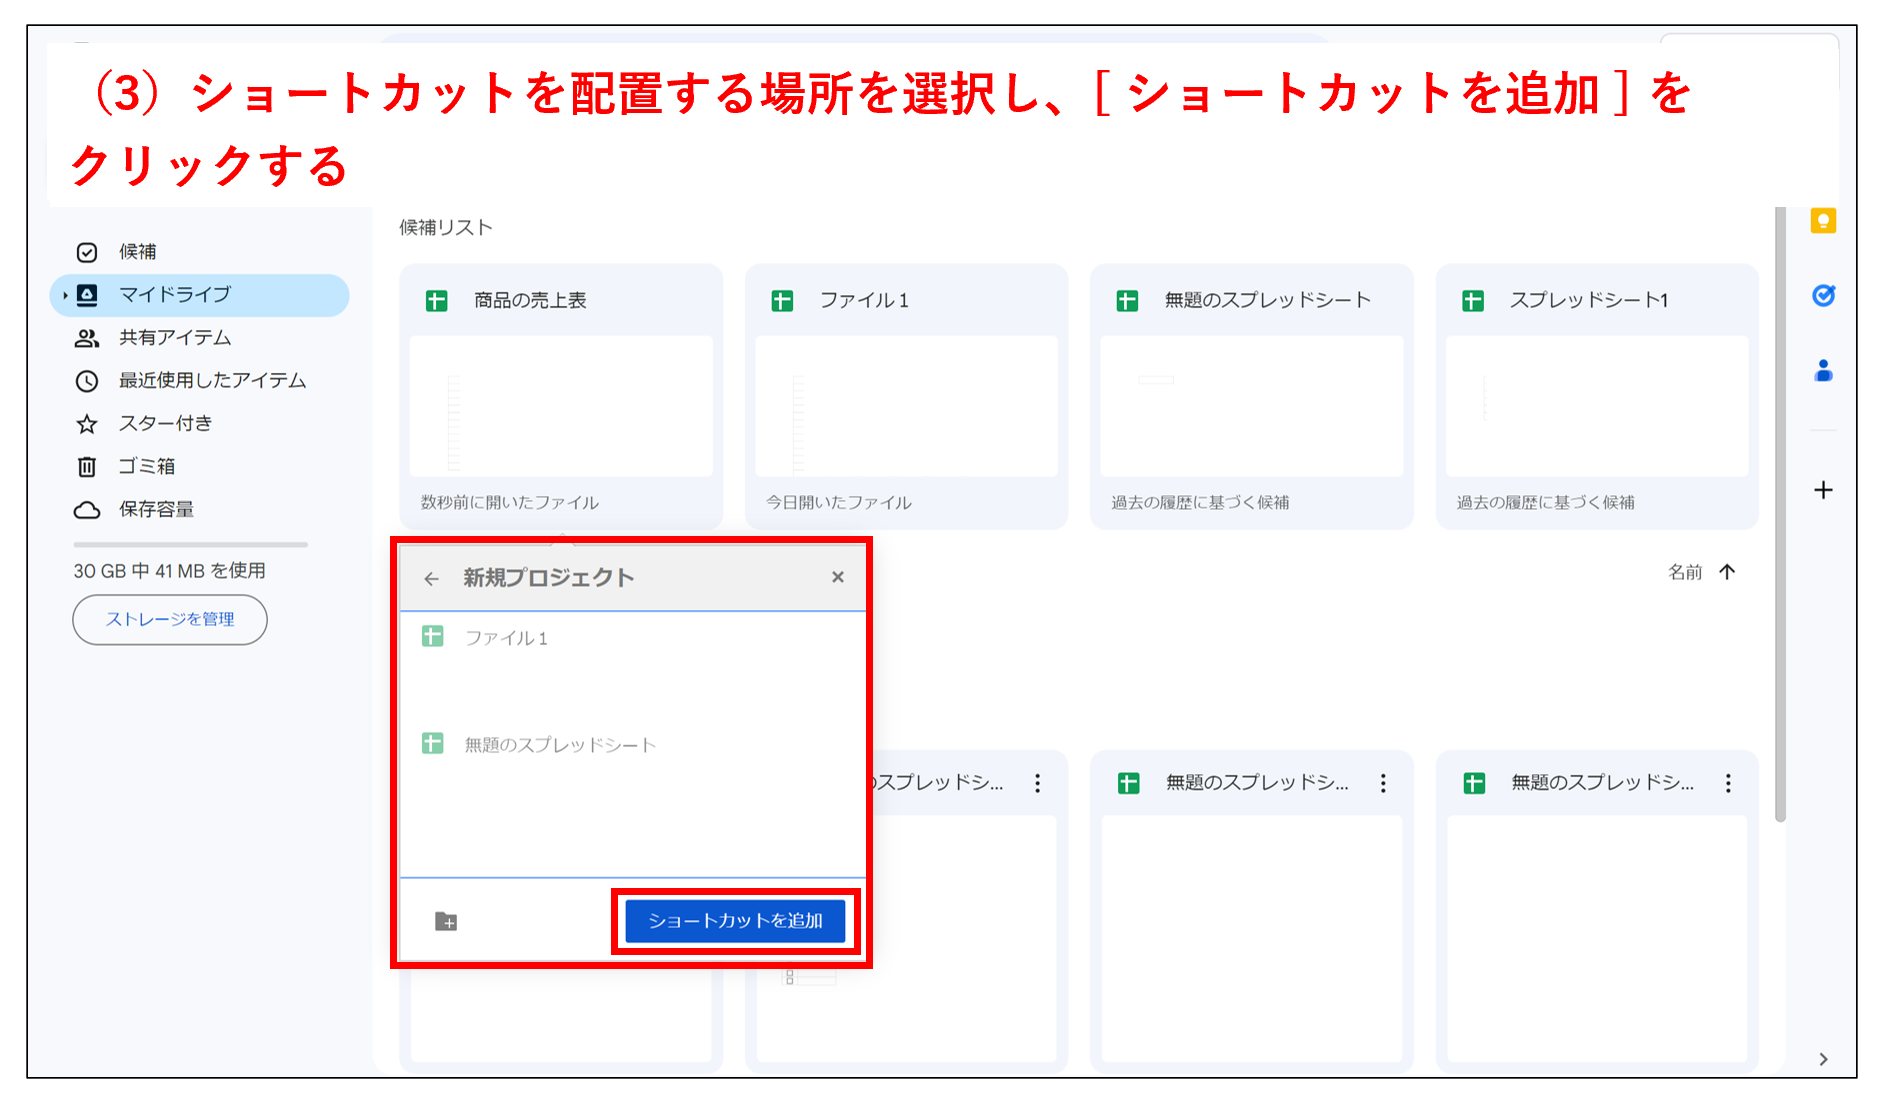The image size is (1887, 1106).
Task: Open ゴミ箱 from the sidebar
Action: click(150, 466)
